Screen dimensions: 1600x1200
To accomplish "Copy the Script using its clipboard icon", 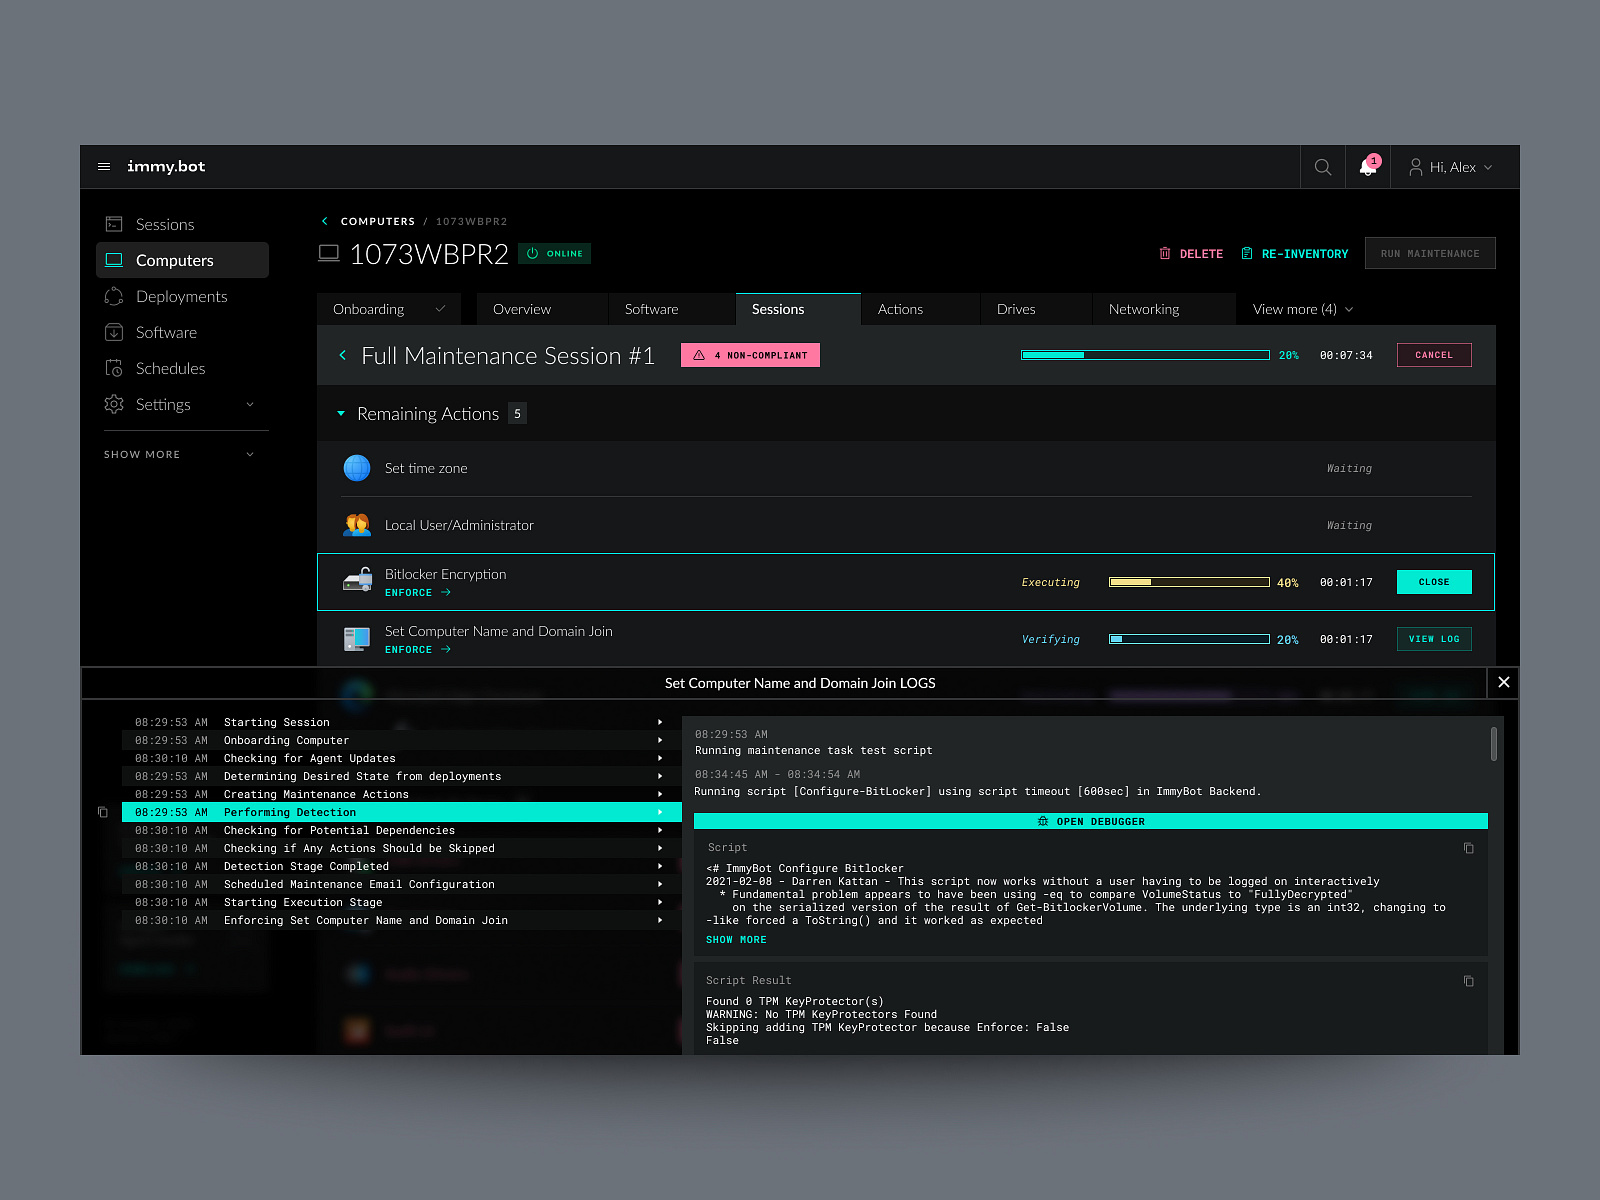I will (x=1468, y=847).
